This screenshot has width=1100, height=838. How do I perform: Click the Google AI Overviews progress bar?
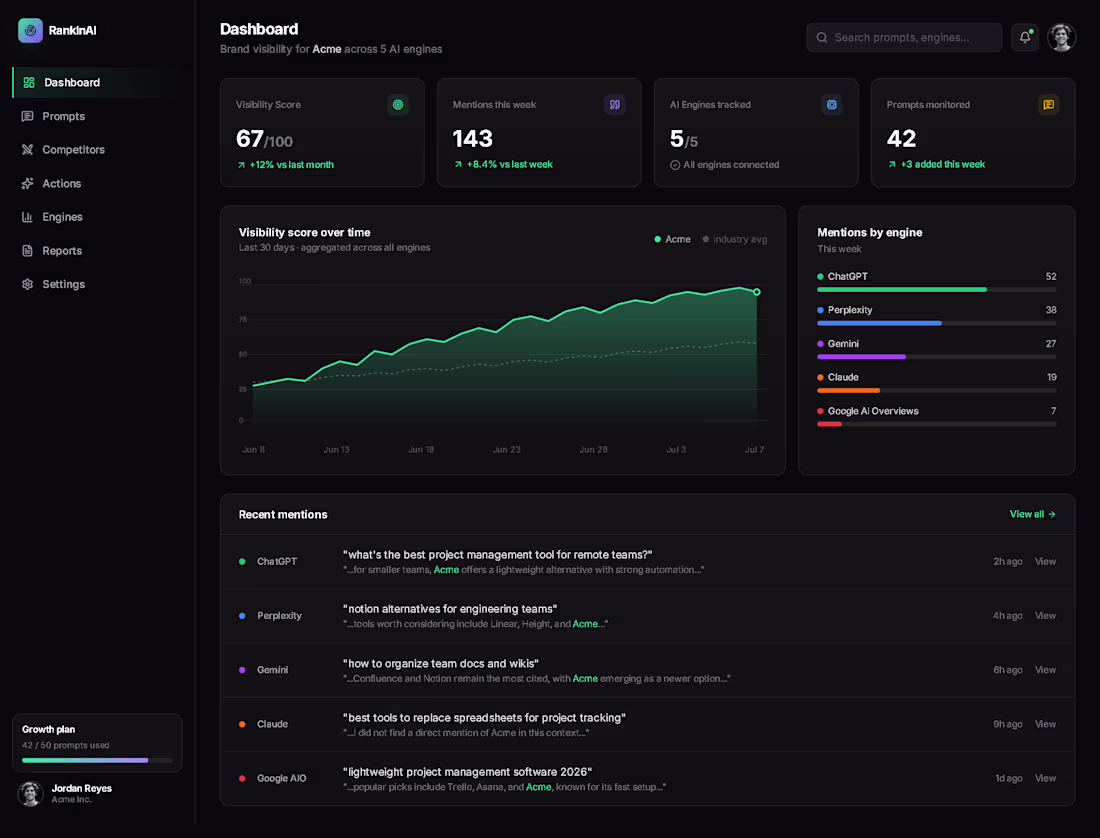point(937,424)
